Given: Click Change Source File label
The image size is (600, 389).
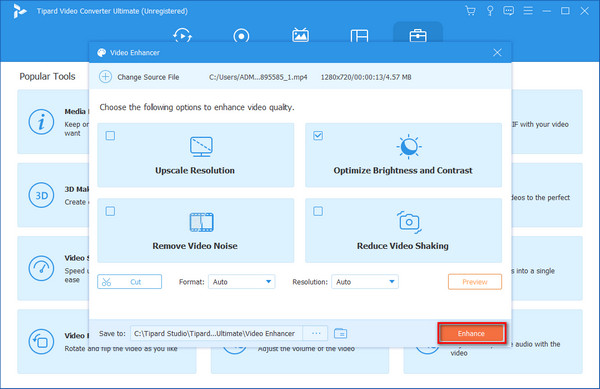Looking at the screenshot, I should pyautogui.click(x=148, y=77).
